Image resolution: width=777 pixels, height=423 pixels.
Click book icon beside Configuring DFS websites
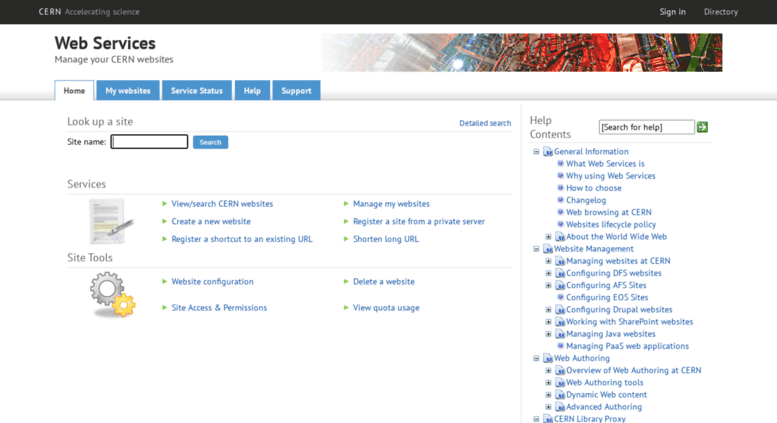[560, 273]
